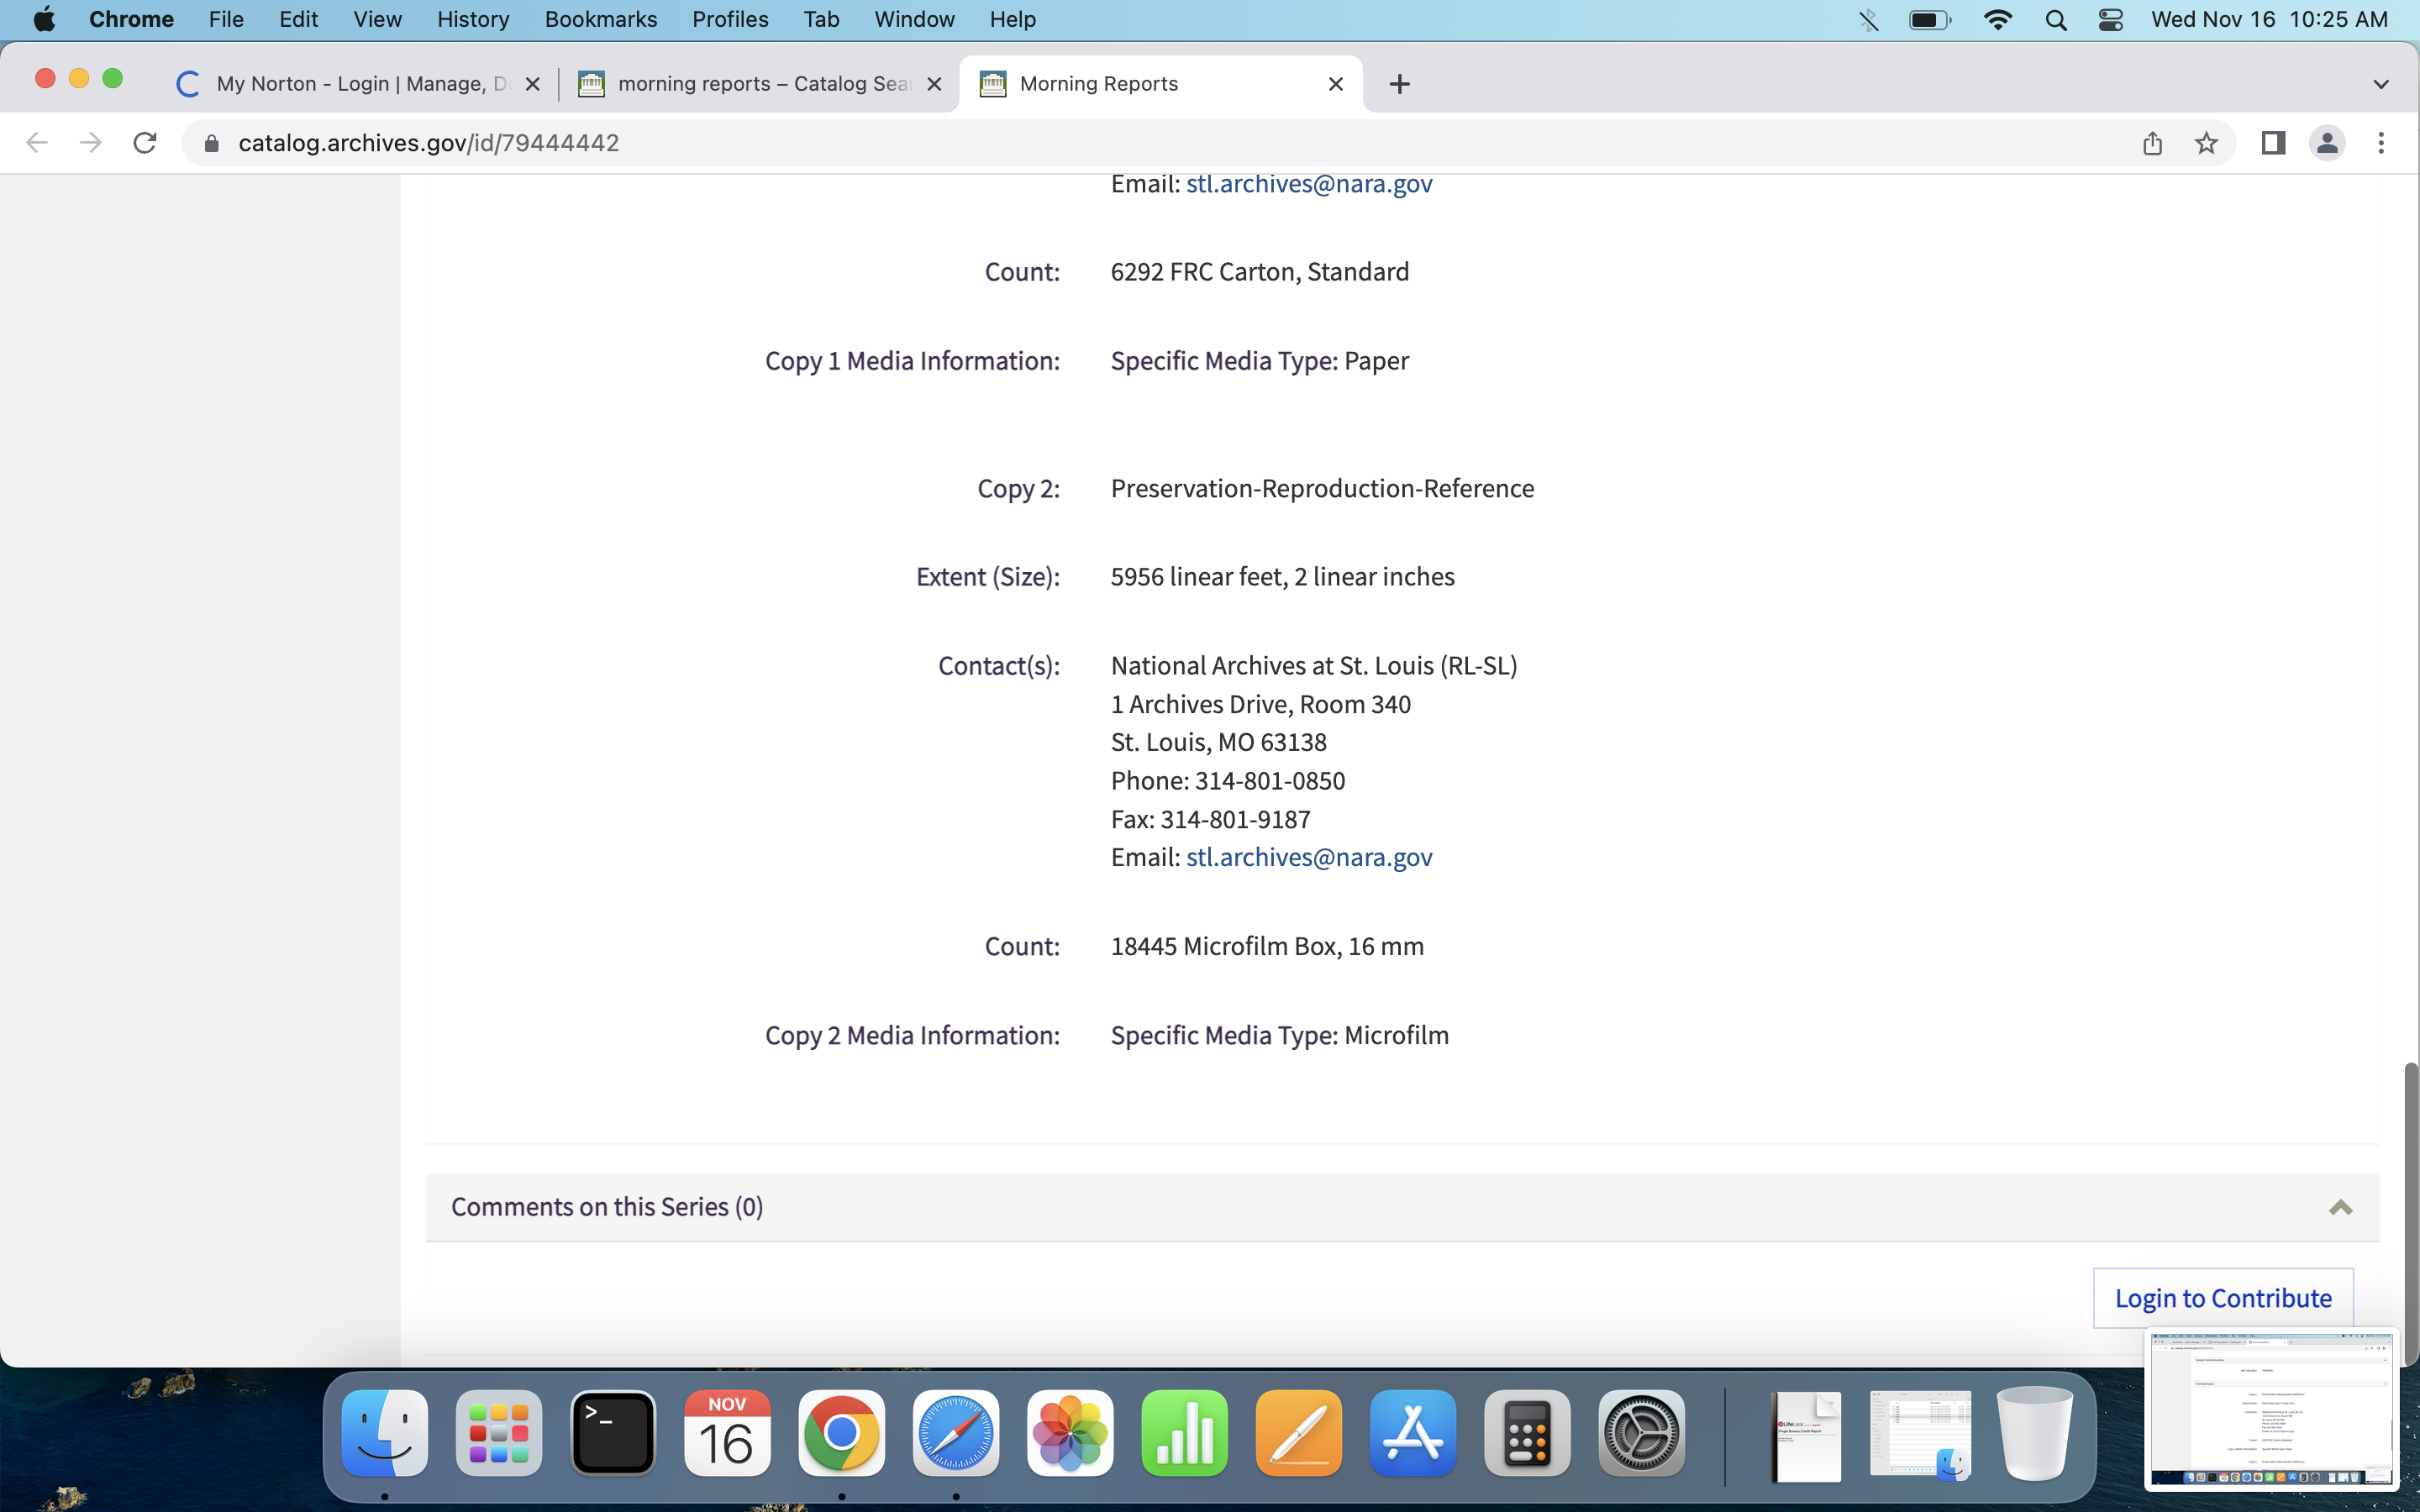Screen dimensions: 2420x1512
Task: Open the Chrome side panel icon
Action: point(2273,143)
